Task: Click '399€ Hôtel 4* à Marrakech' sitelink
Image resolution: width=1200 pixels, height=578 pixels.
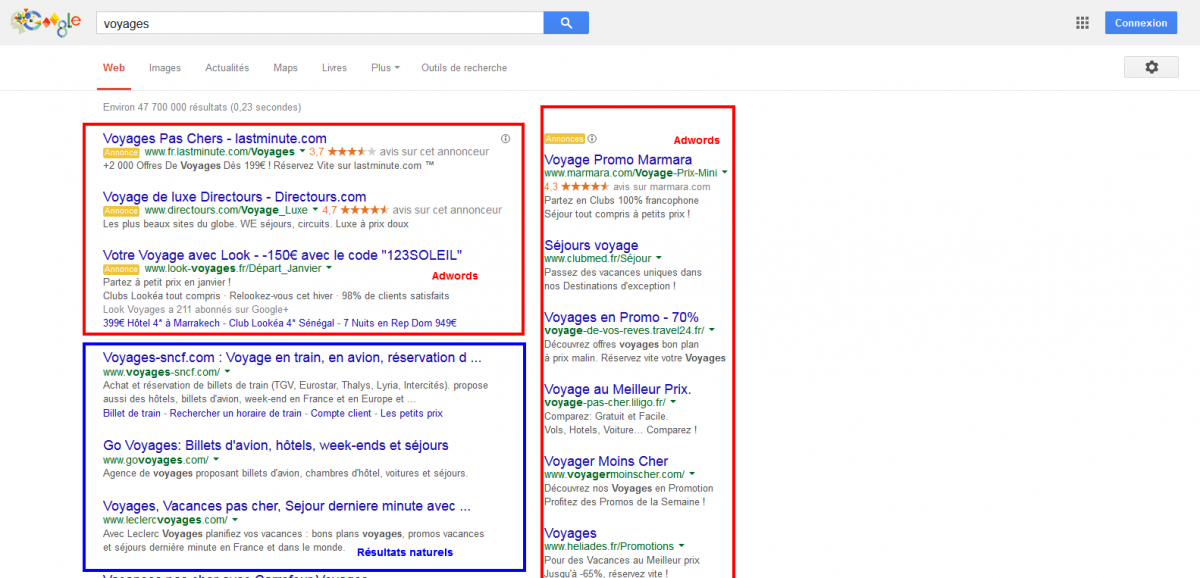Action: (x=161, y=323)
